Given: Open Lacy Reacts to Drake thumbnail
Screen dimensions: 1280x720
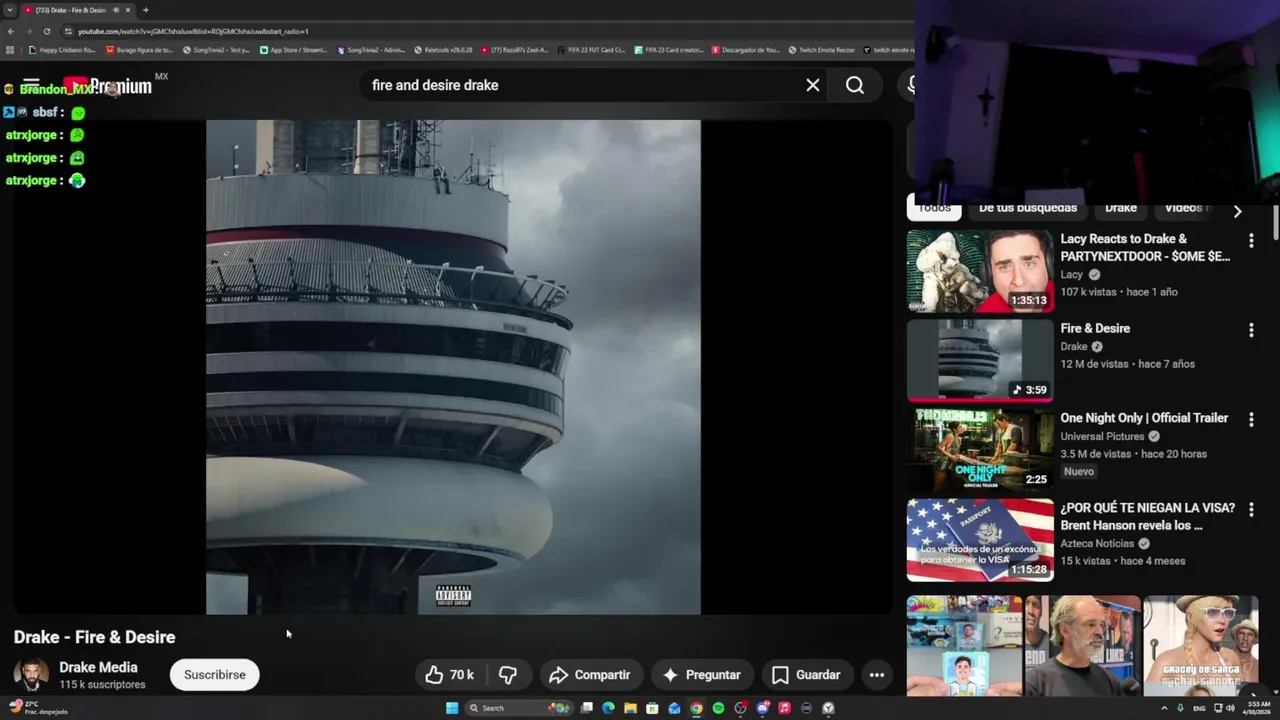Looking at the screenshot, I should tap(980, 271).
